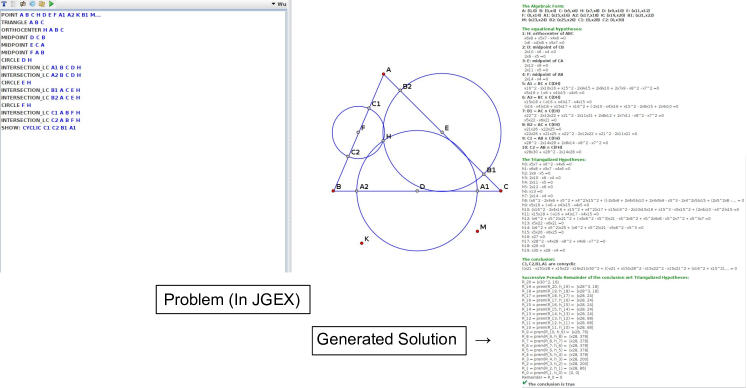Click the red point M in diagram
Screen dimensions: 747x388
point(477,231)
